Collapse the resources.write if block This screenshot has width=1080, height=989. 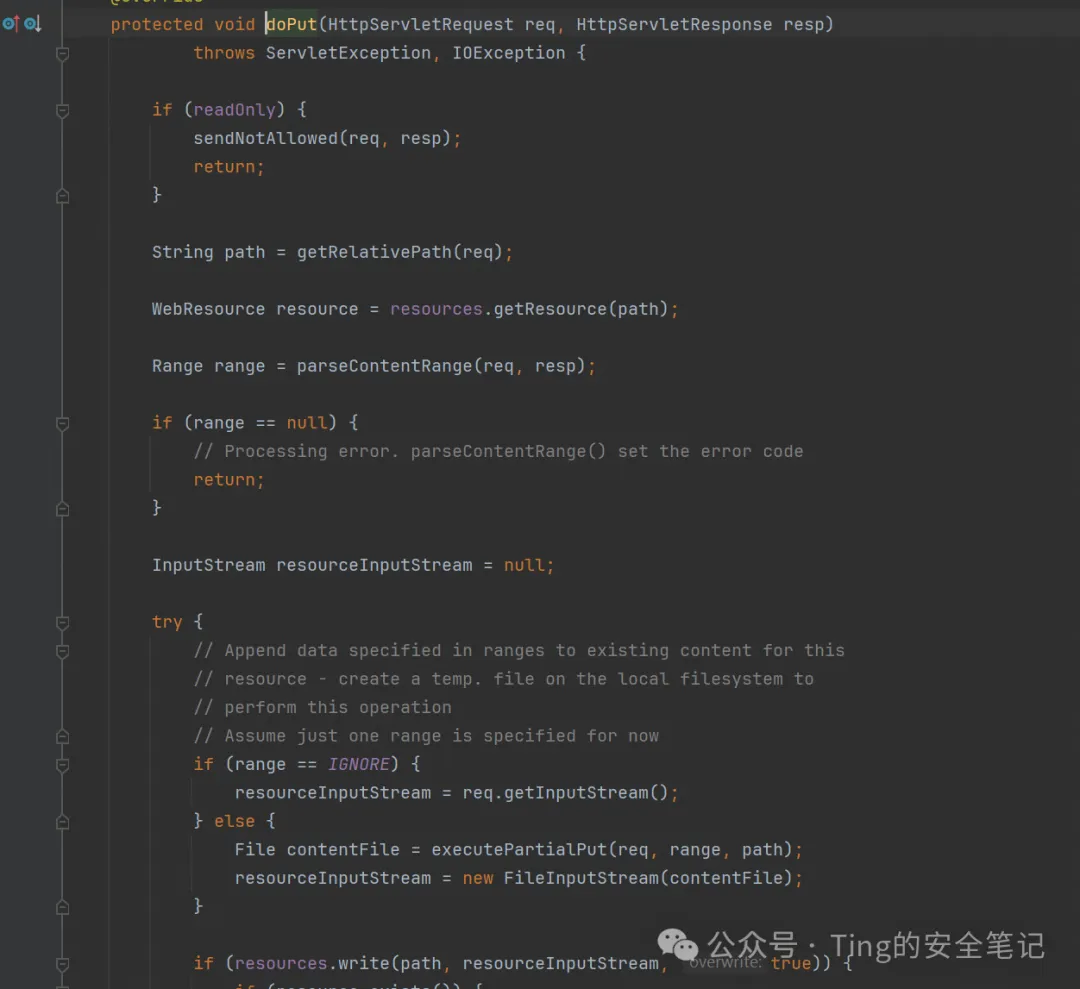(62, 964)
